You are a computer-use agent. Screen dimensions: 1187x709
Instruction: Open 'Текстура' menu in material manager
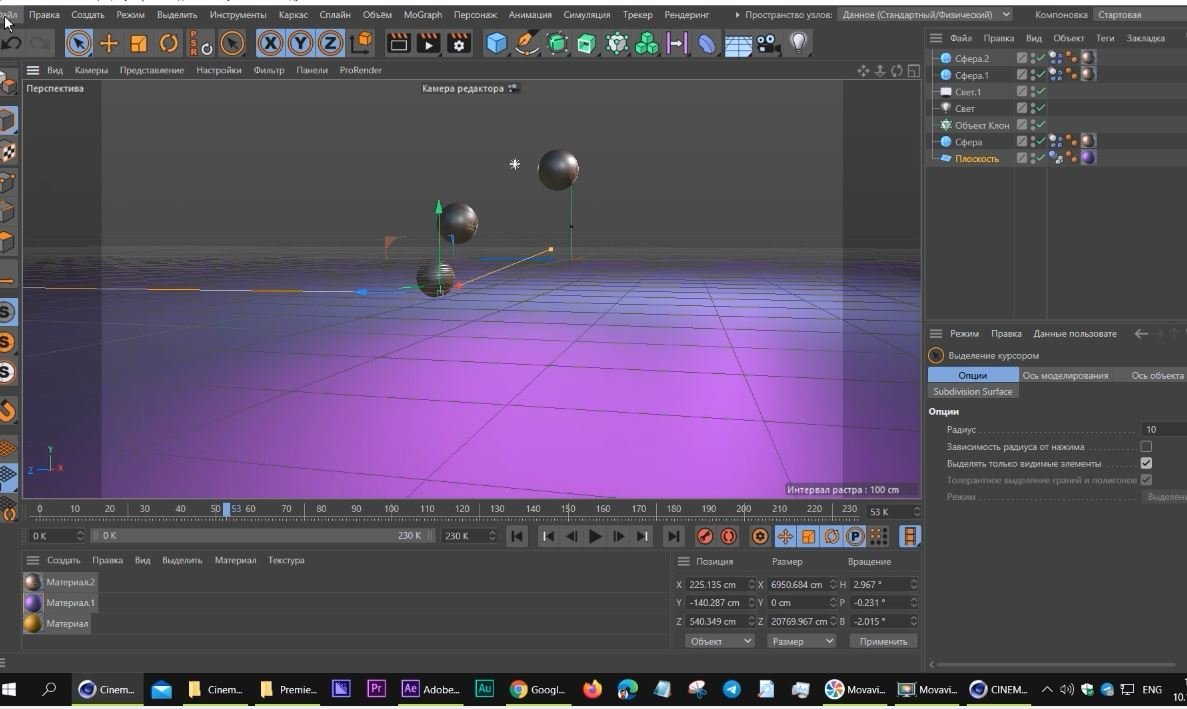coord(286,561)
